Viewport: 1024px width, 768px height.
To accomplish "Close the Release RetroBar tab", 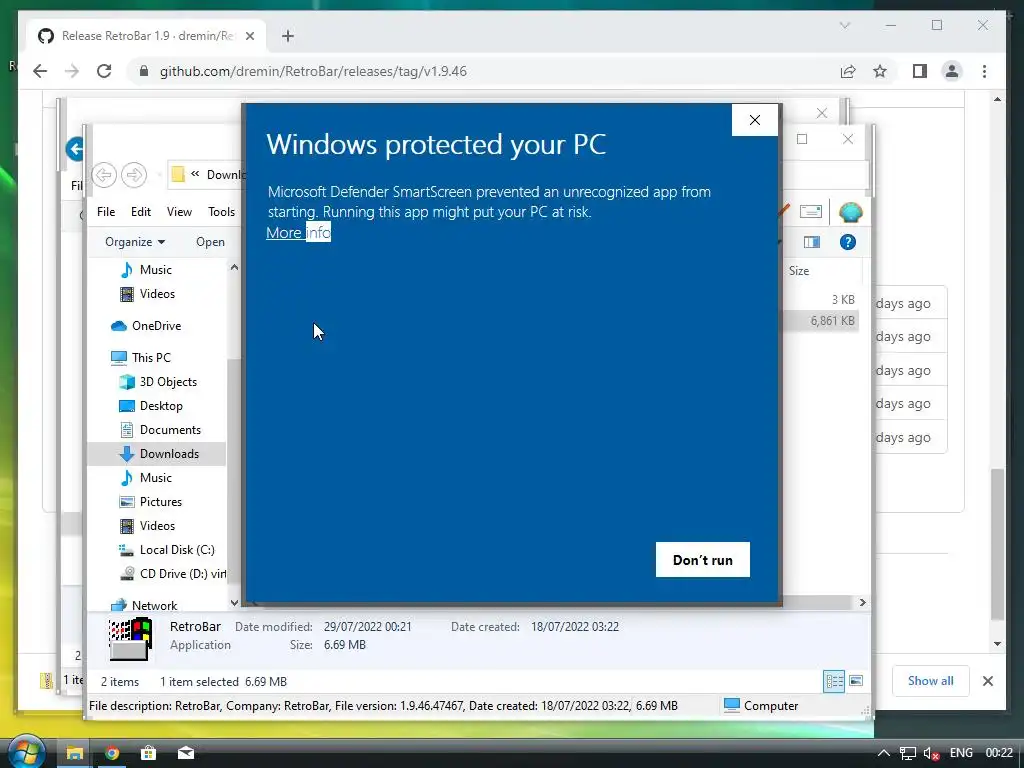I will 249,36.
